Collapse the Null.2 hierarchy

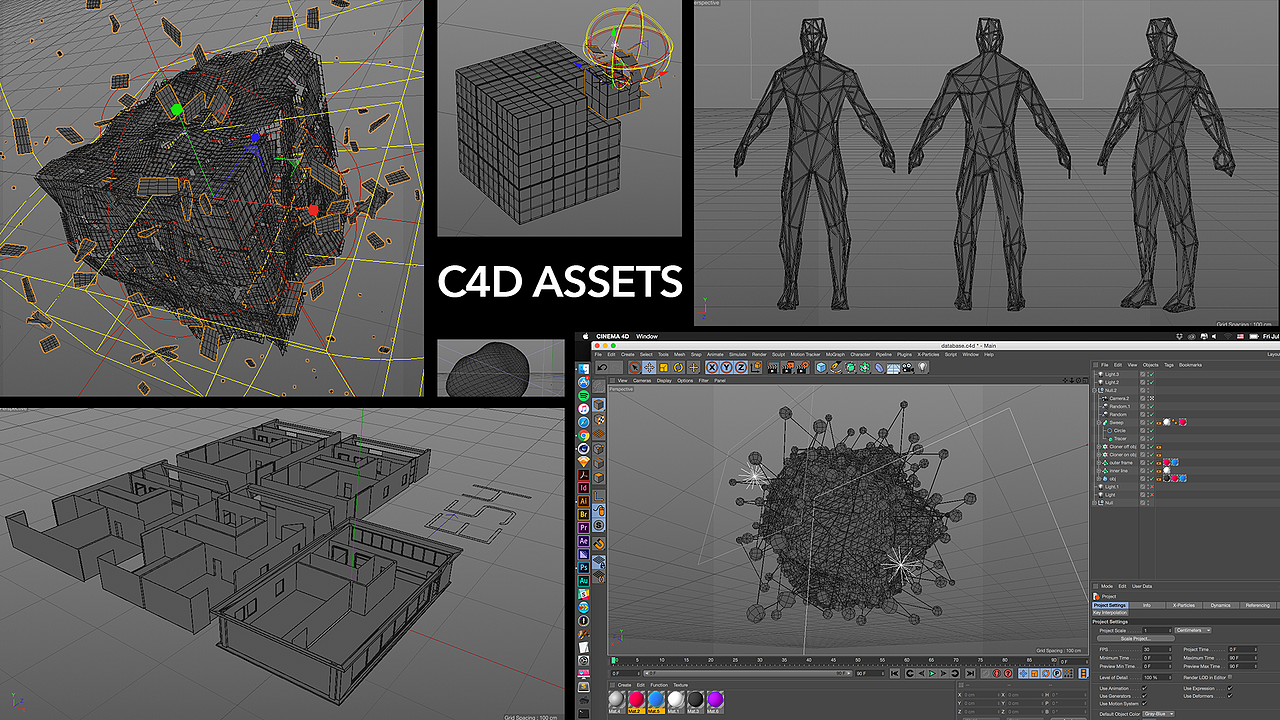pyautogui.click(x=1094, y=390)
